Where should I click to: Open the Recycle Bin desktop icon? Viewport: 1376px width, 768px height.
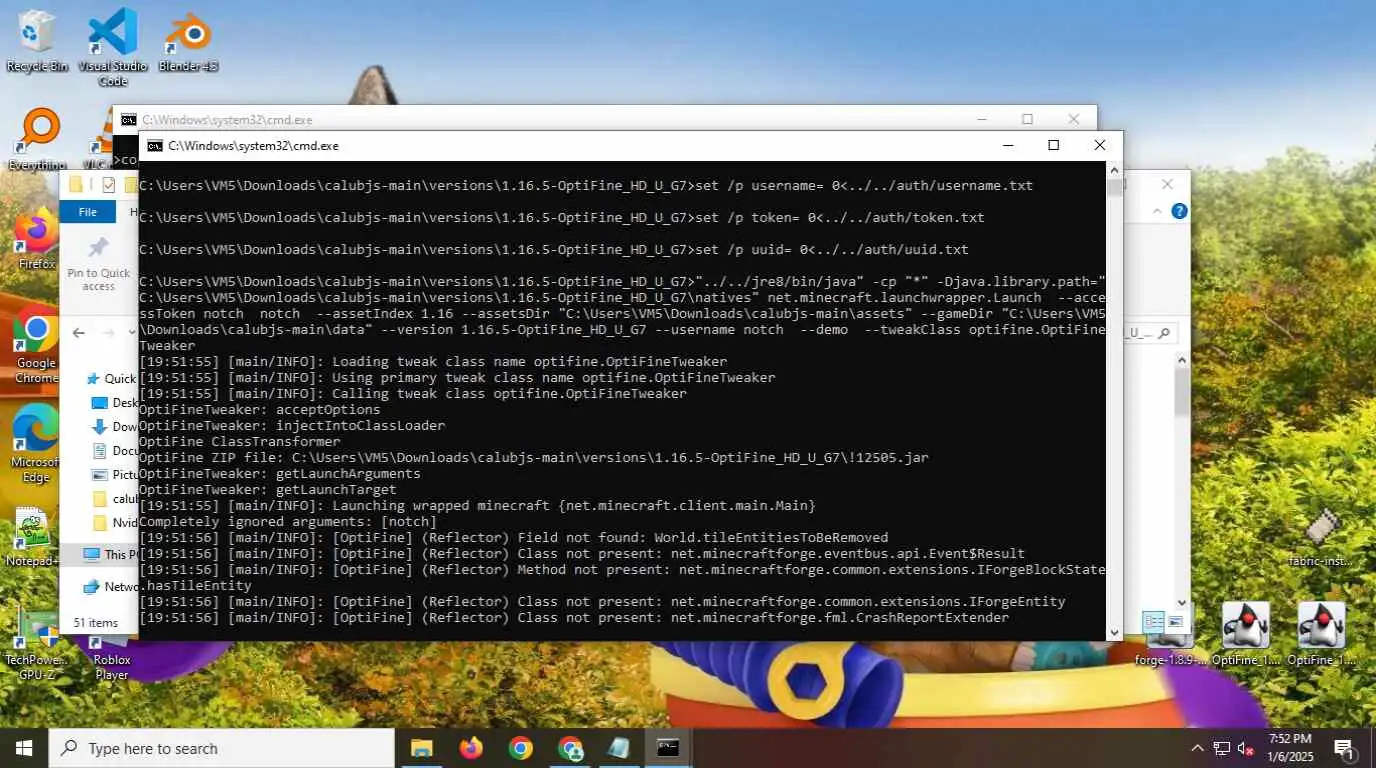pos(37,40)
